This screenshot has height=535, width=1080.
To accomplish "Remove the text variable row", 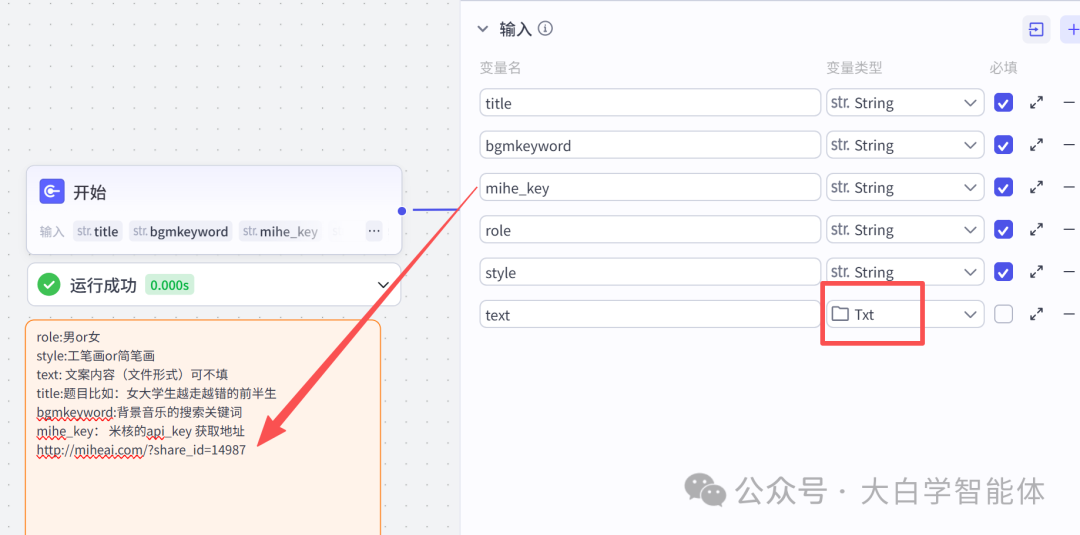I will click(1069, 314).
